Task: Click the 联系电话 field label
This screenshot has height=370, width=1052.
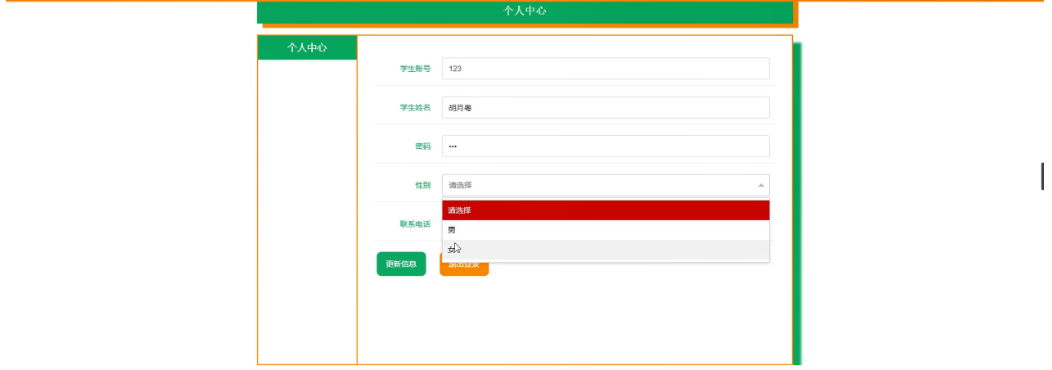Action: click(x=415, y=224)
